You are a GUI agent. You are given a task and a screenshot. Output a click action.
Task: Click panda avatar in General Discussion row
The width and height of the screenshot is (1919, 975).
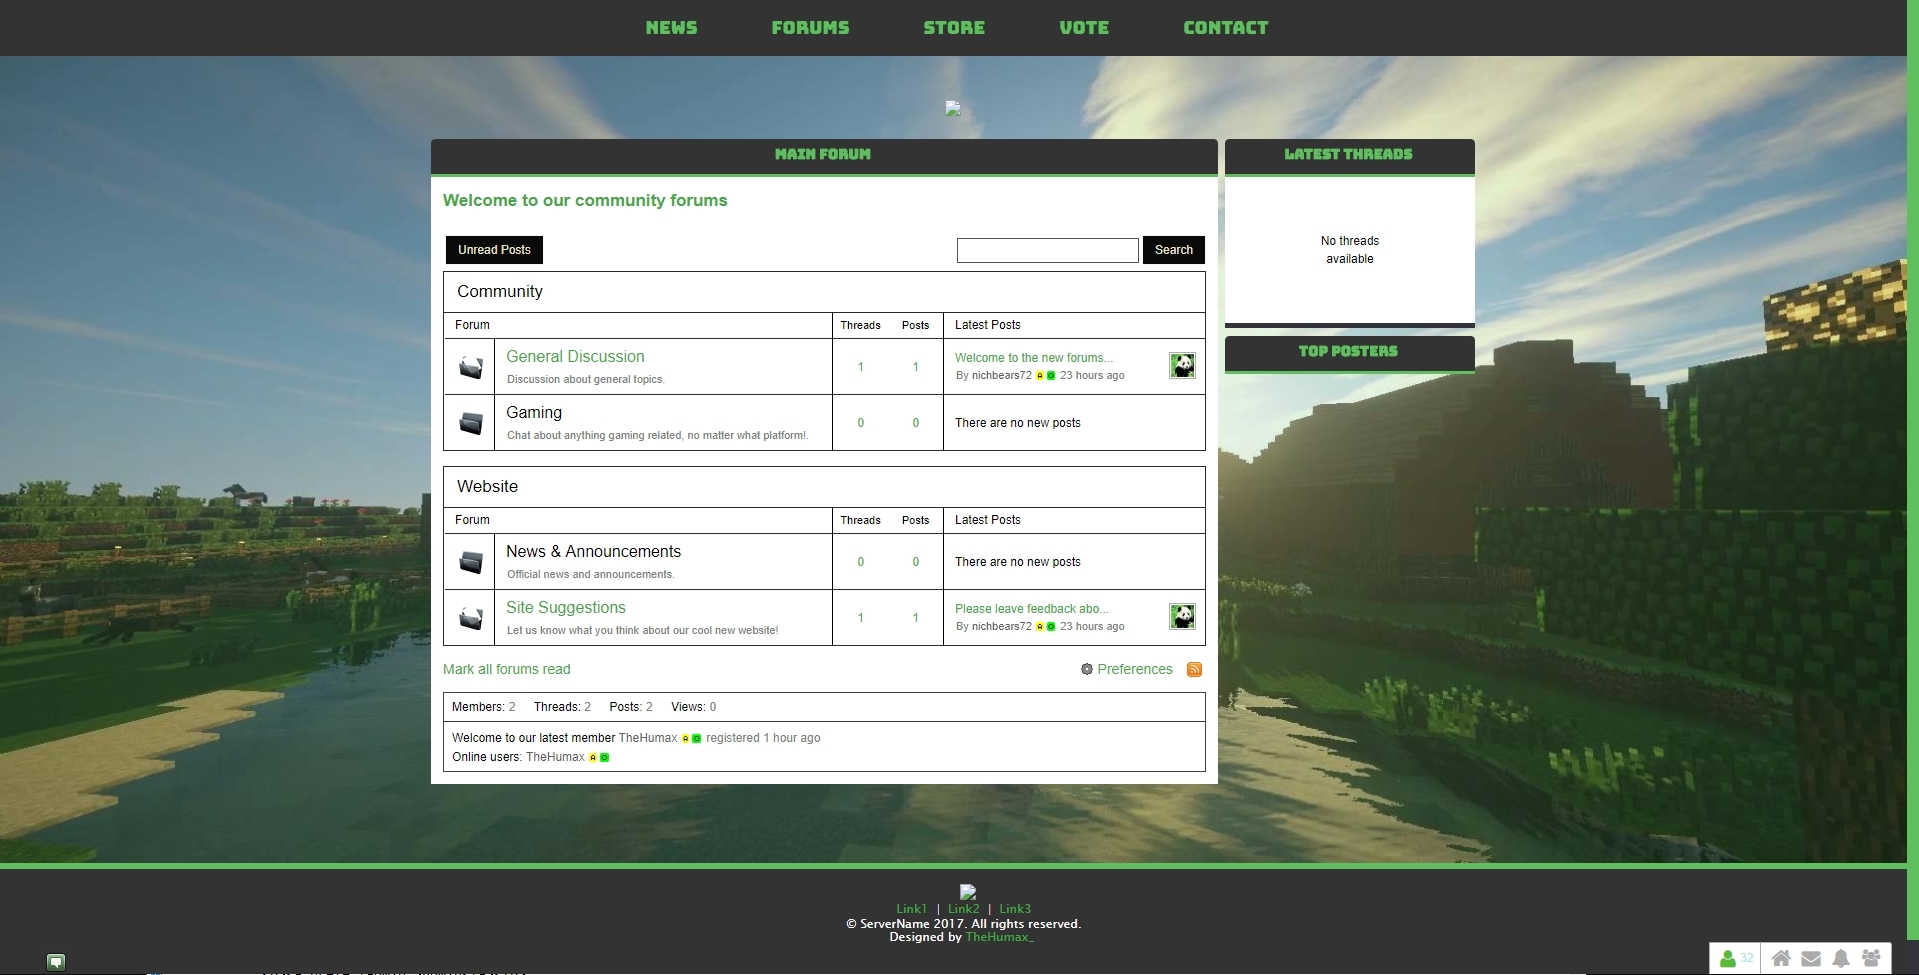point(1182,366)
